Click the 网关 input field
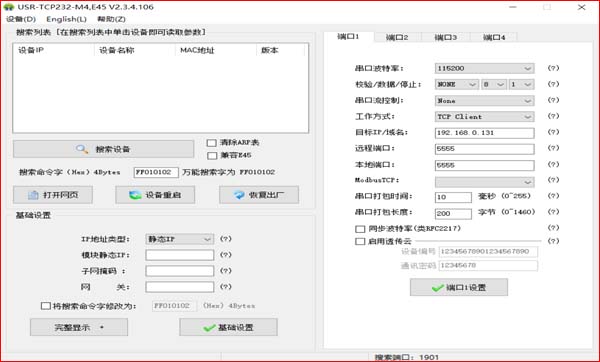 [x=179, y=287]
